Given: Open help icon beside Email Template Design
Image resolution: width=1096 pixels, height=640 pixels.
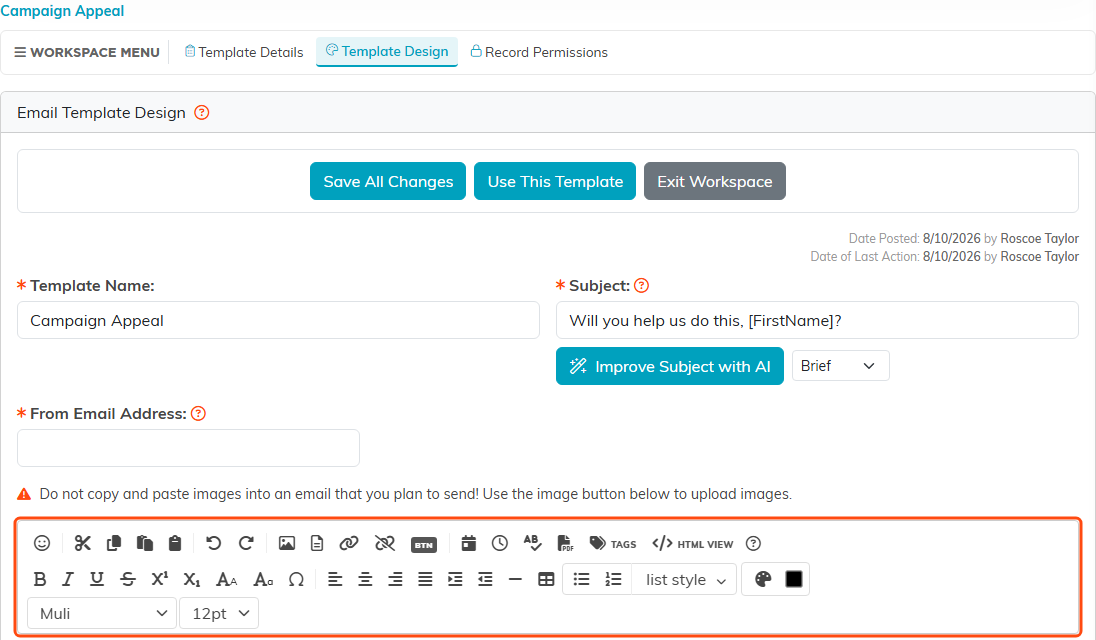Looking at the screenshot, I should [201, 112].
